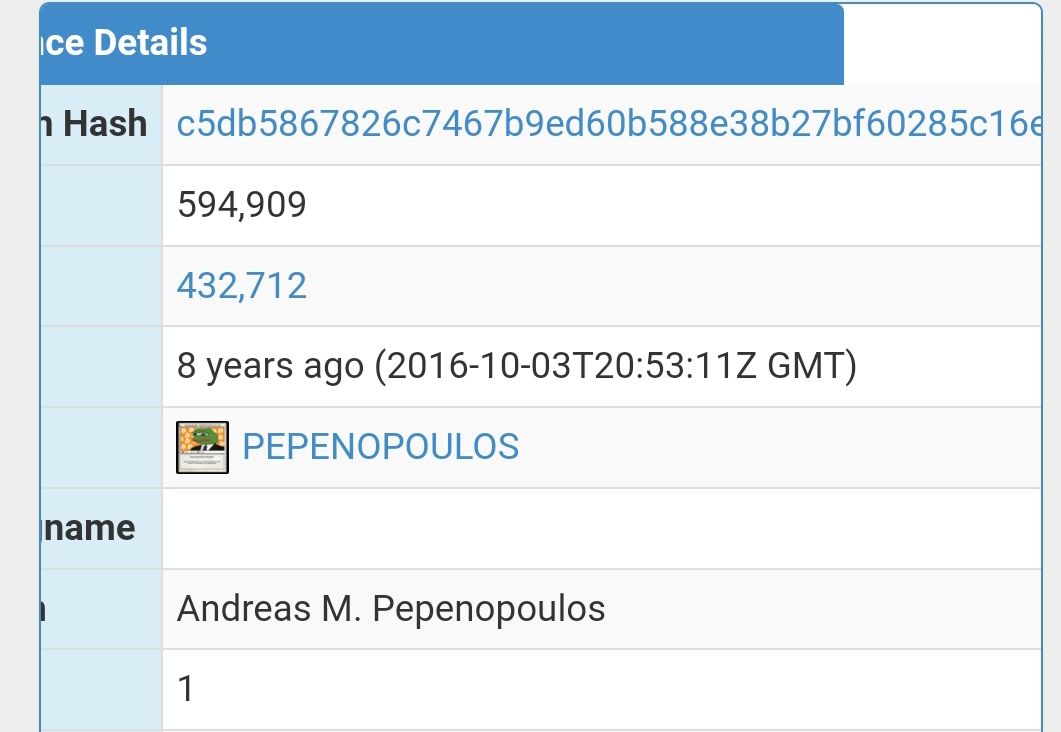Click the label cell beside the timestamp

pyautogui.click(x=101, y=367)
